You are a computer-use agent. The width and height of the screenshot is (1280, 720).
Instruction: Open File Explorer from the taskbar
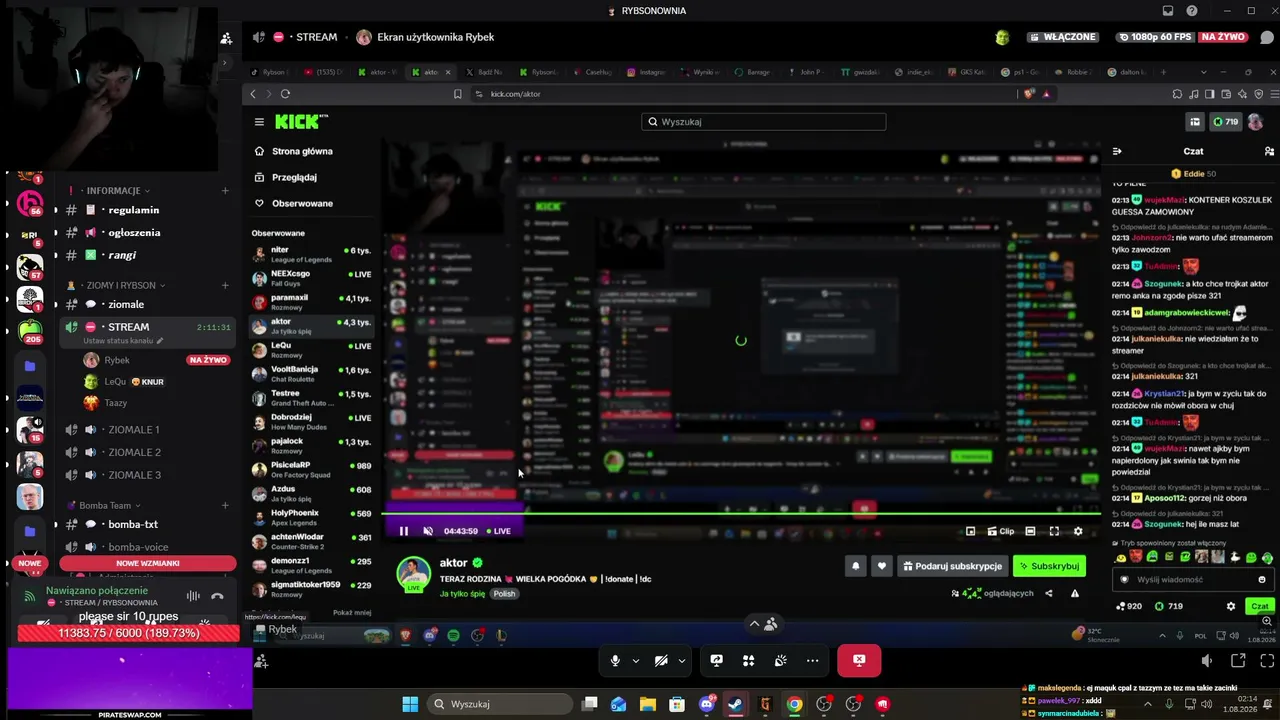(648, 704)
